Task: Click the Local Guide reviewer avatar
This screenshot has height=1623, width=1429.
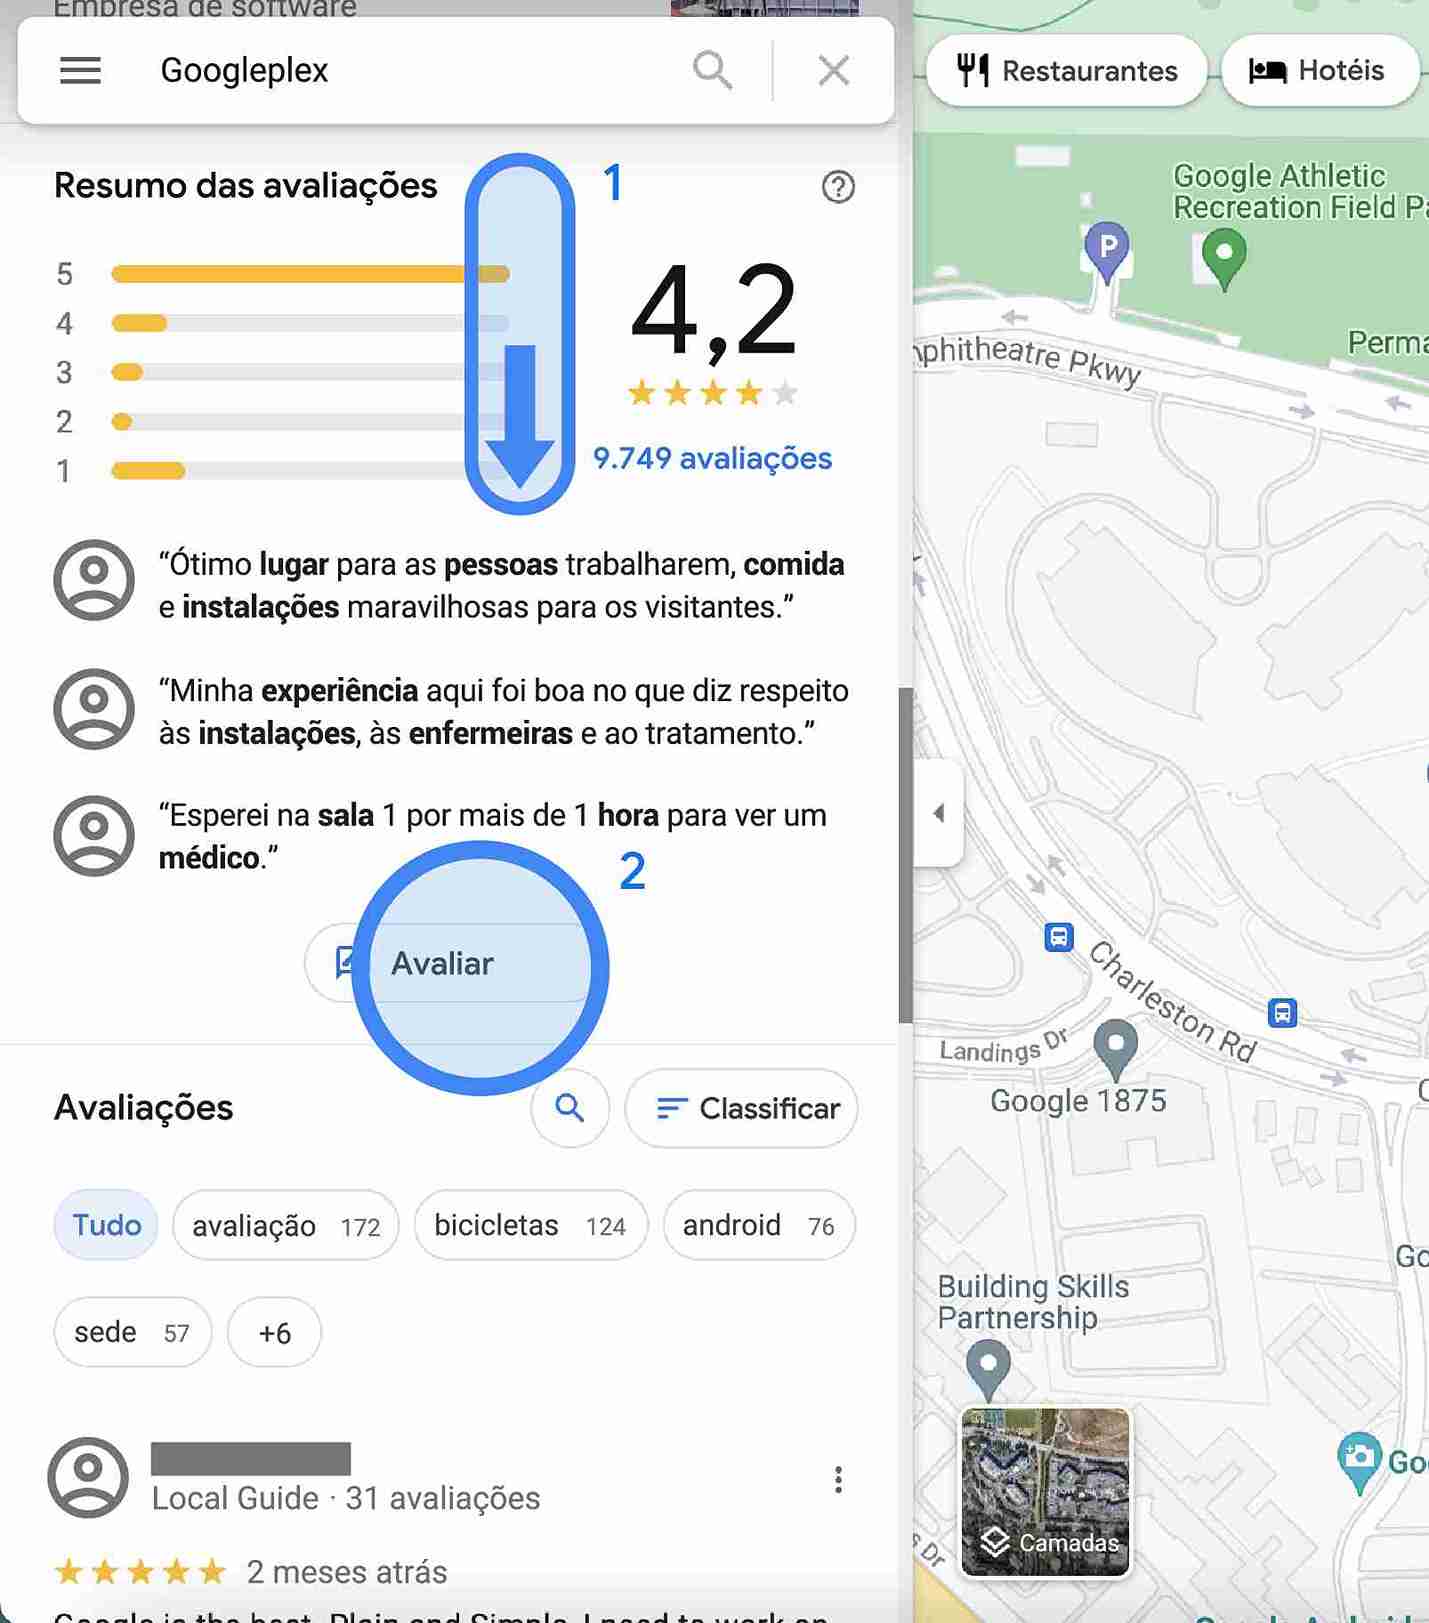Action: tap(88, 1477)
